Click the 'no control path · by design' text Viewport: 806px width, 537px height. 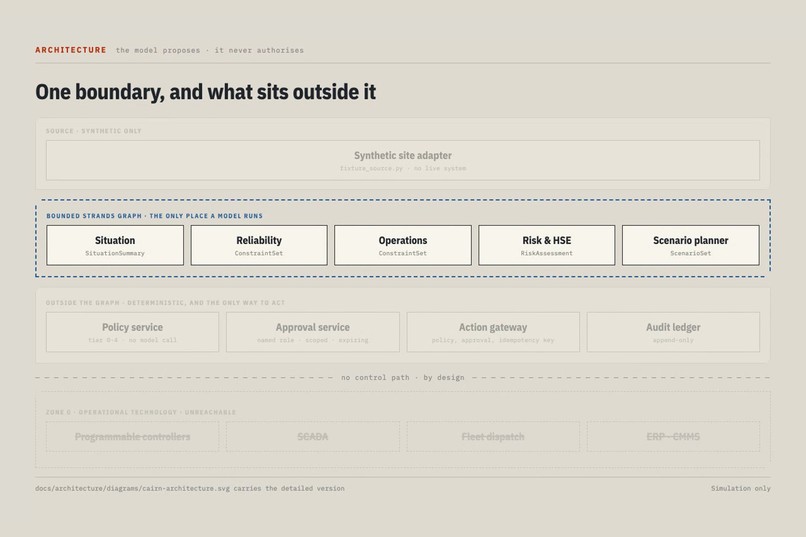coord(403,378)
